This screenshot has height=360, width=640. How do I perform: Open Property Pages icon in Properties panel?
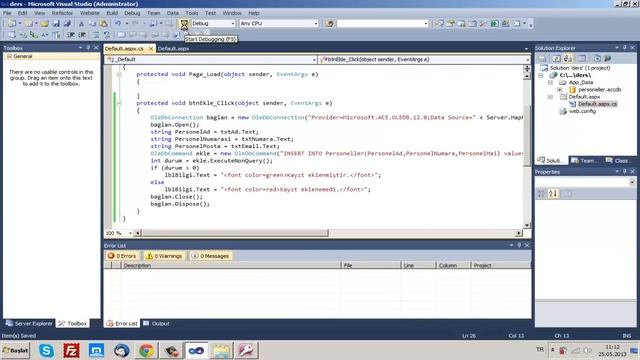pyautogui.click(x=567, y=193)
